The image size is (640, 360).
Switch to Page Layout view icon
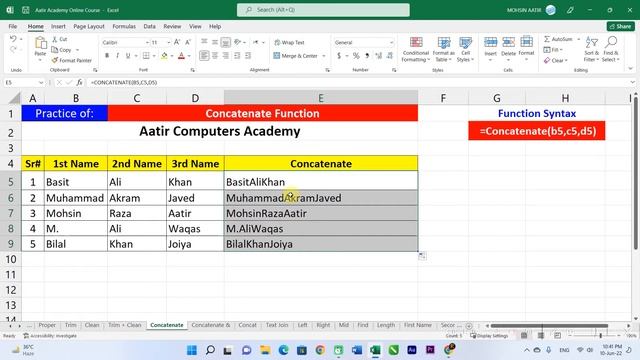click(540, 336)
